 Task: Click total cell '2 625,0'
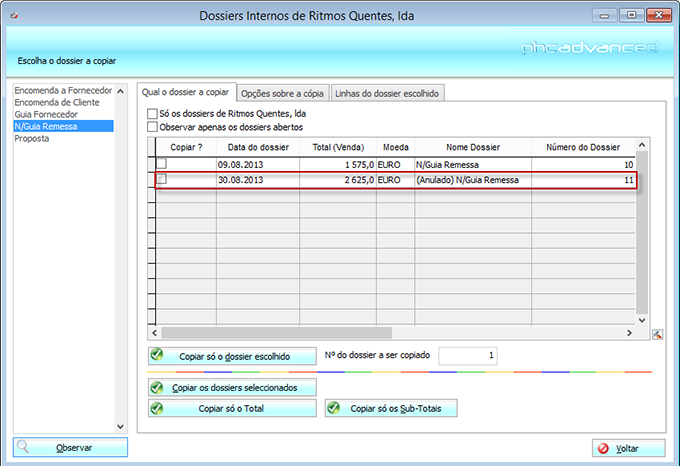[x=338, y=180]
